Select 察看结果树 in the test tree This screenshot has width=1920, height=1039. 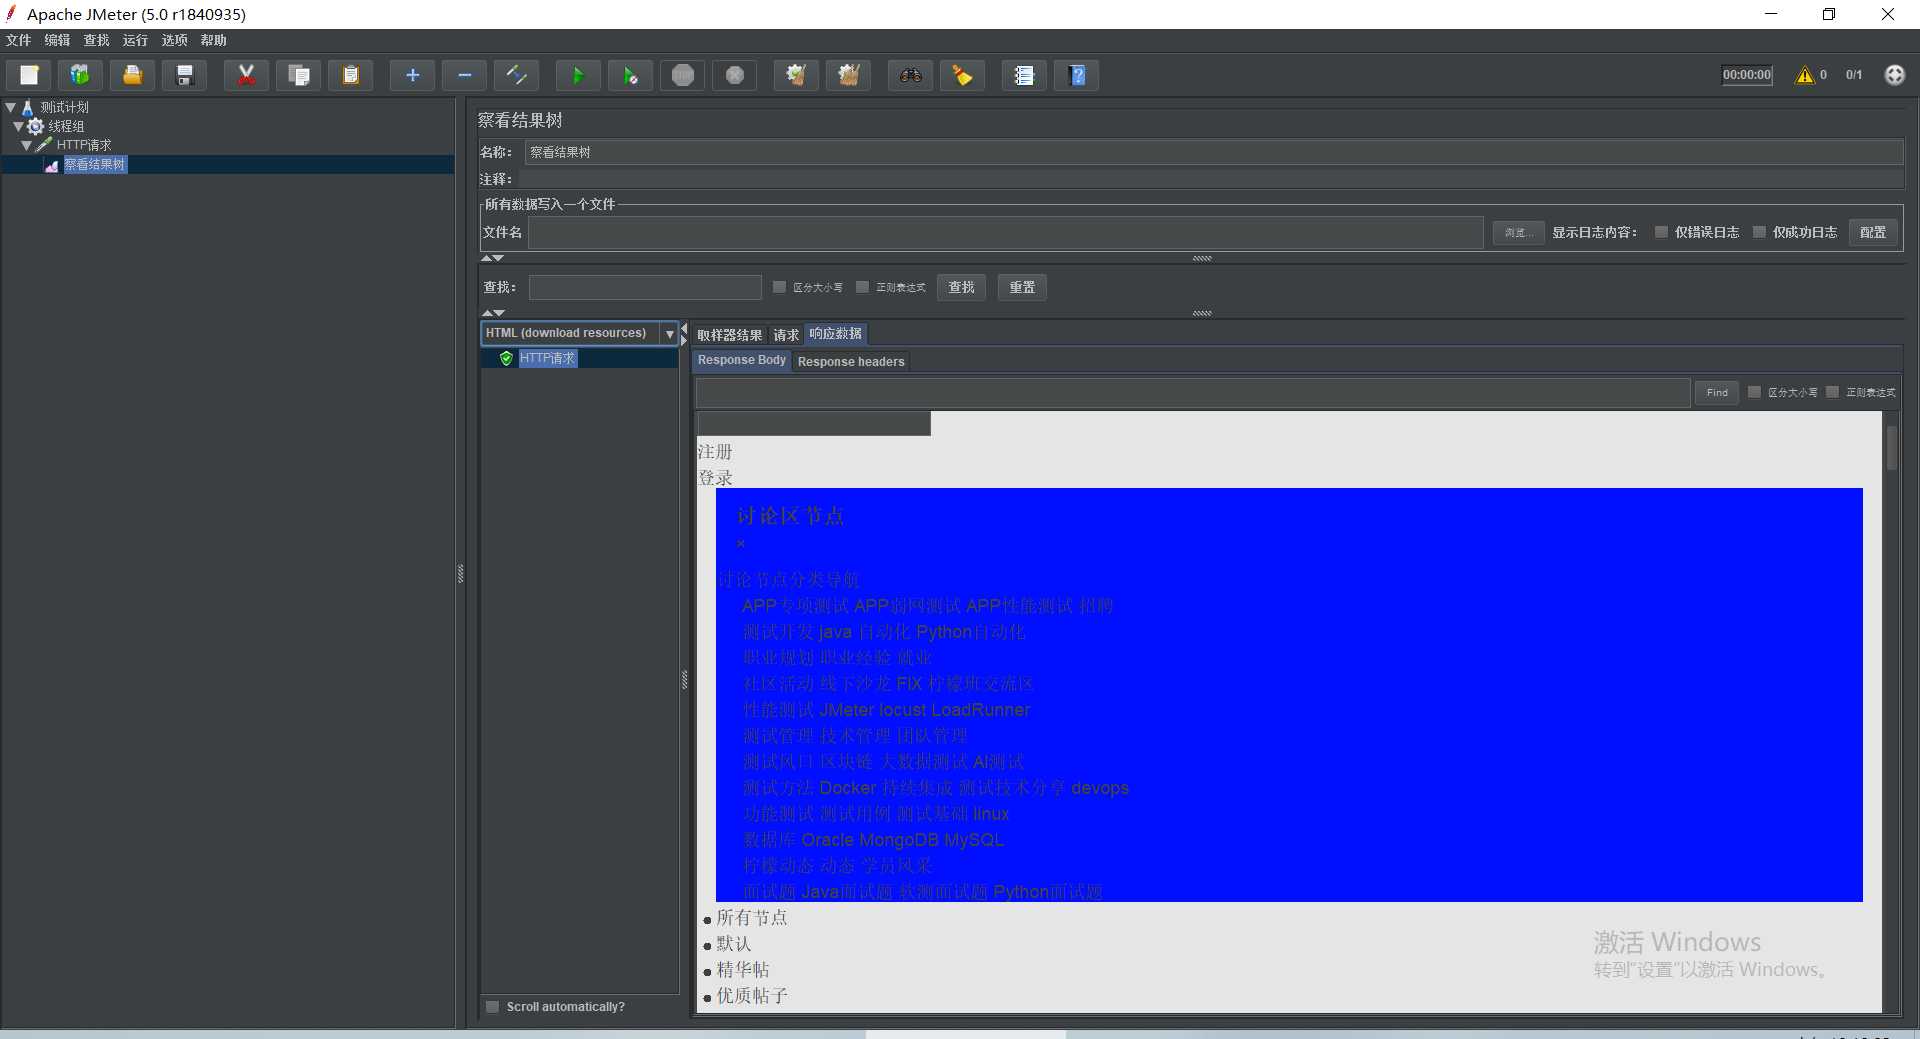95,165
